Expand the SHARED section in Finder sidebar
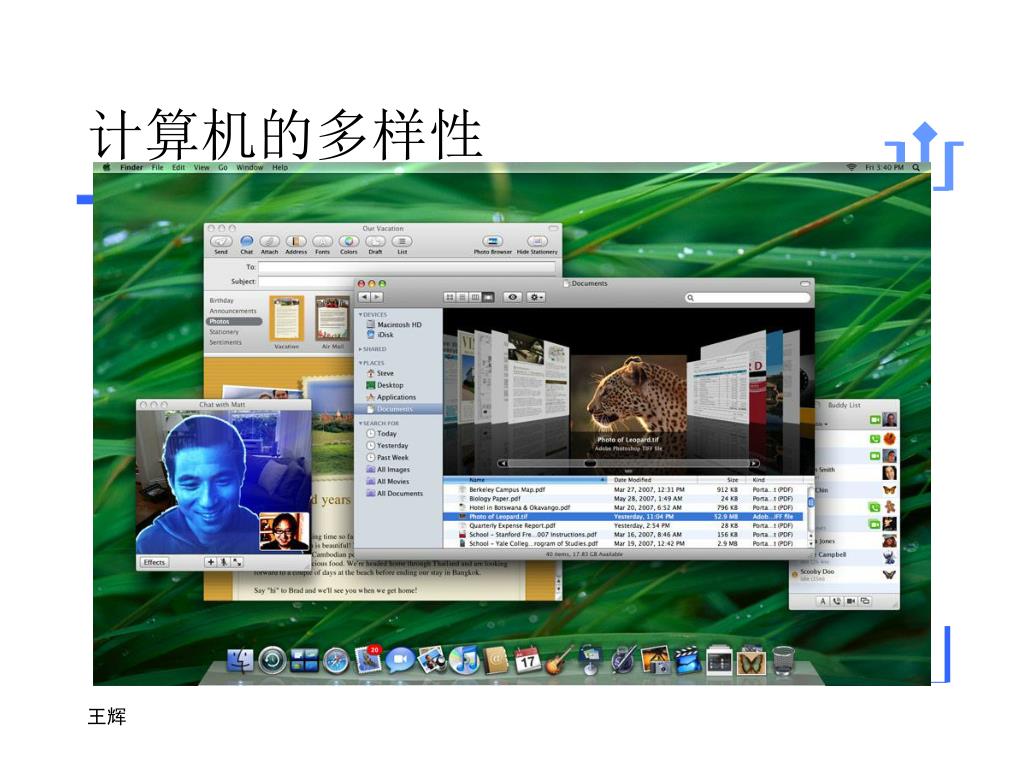This screenshot has height=768, width=1024. point(360,349)
